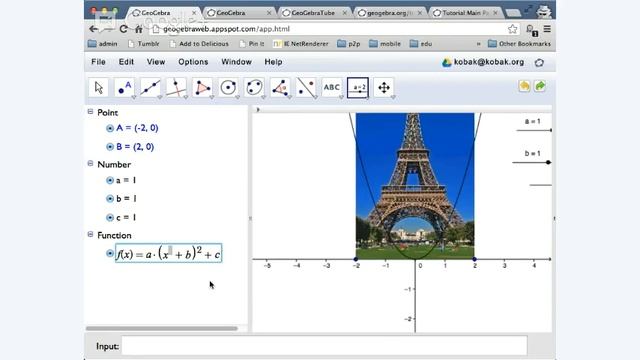
Task: Toggle visibility of number b
Action: (x=110, y=199)
